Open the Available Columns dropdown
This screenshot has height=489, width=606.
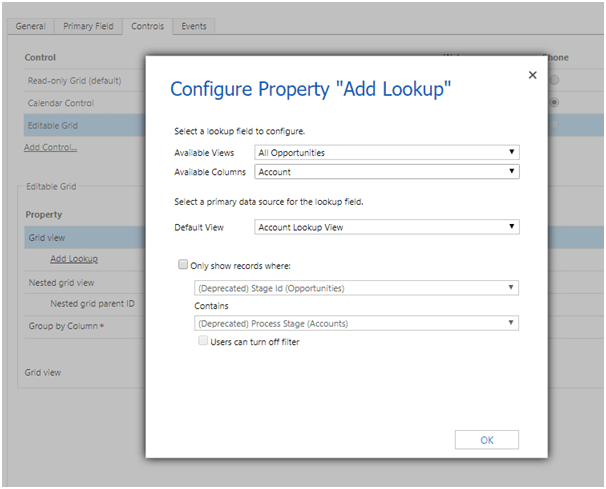[x=386, y=172]
